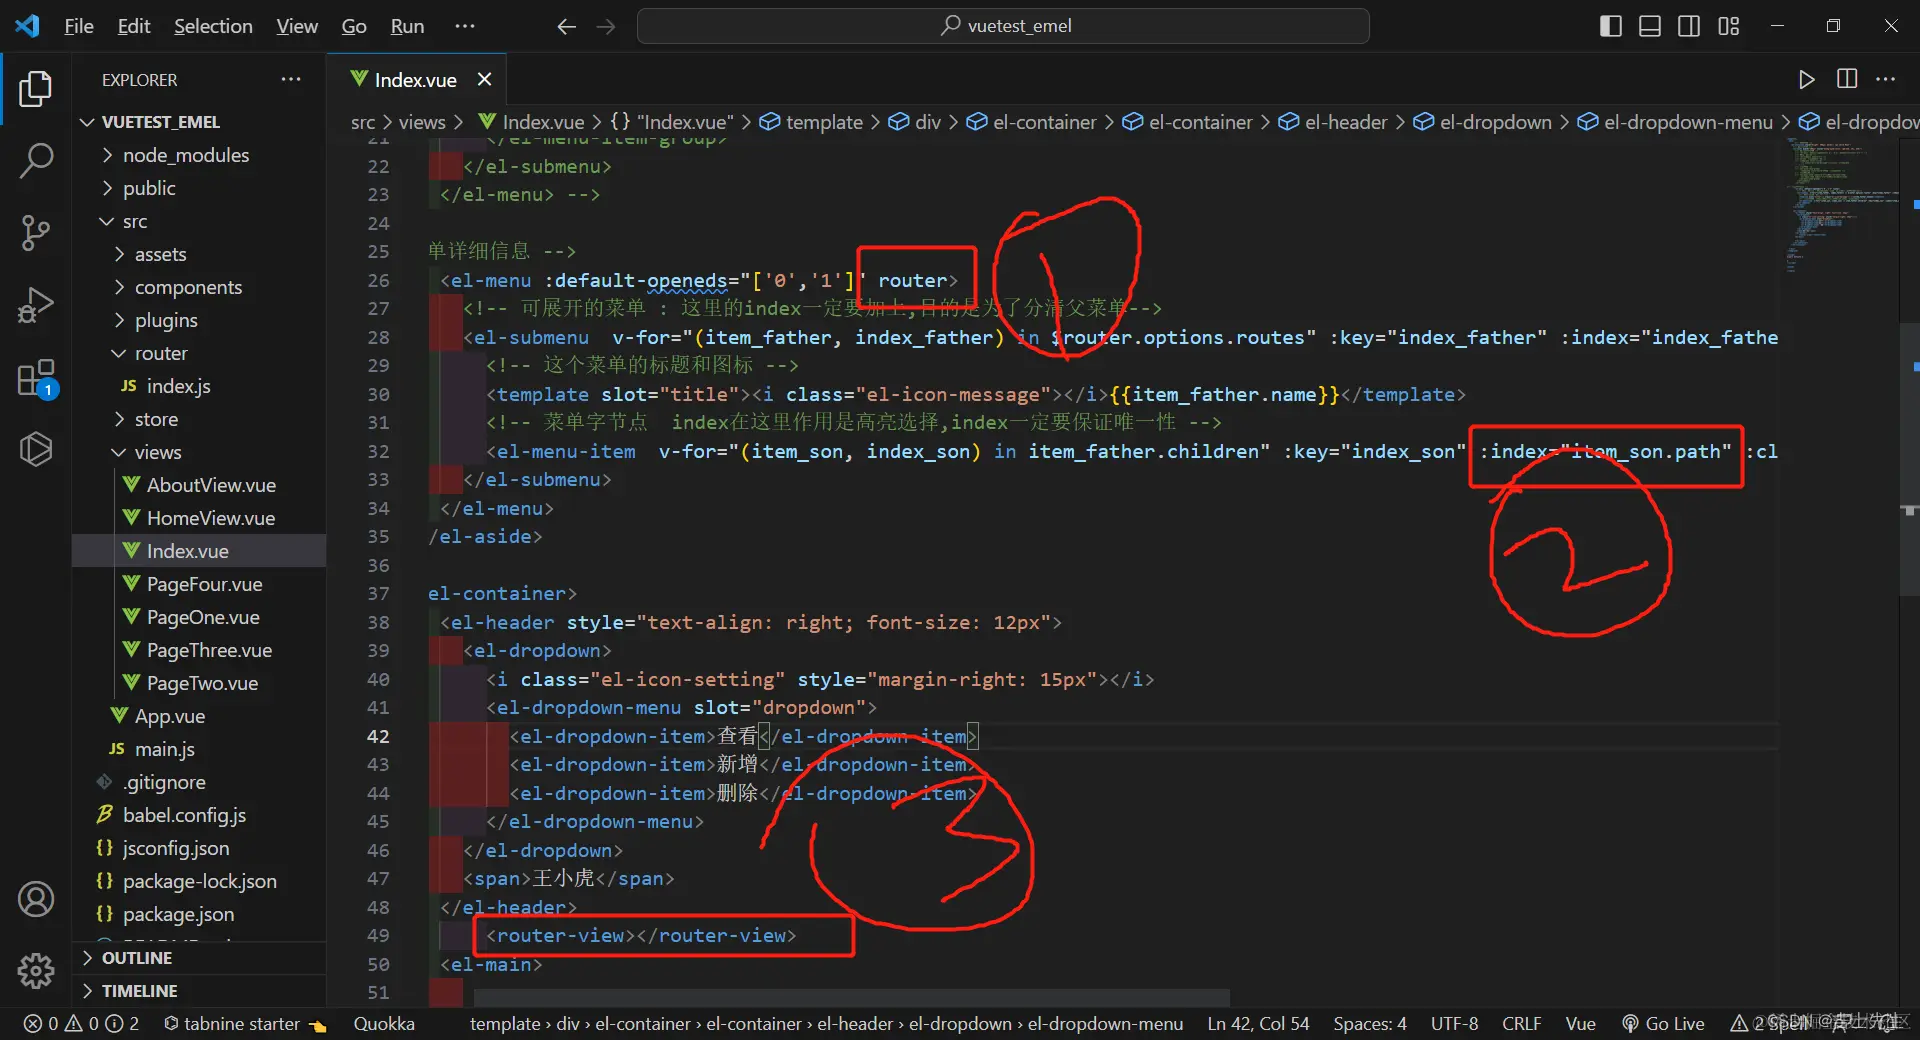Viewport: 1920px width, 1040px height.
Task: Expand the node_modules folder
Action: [x=185, y=155]
